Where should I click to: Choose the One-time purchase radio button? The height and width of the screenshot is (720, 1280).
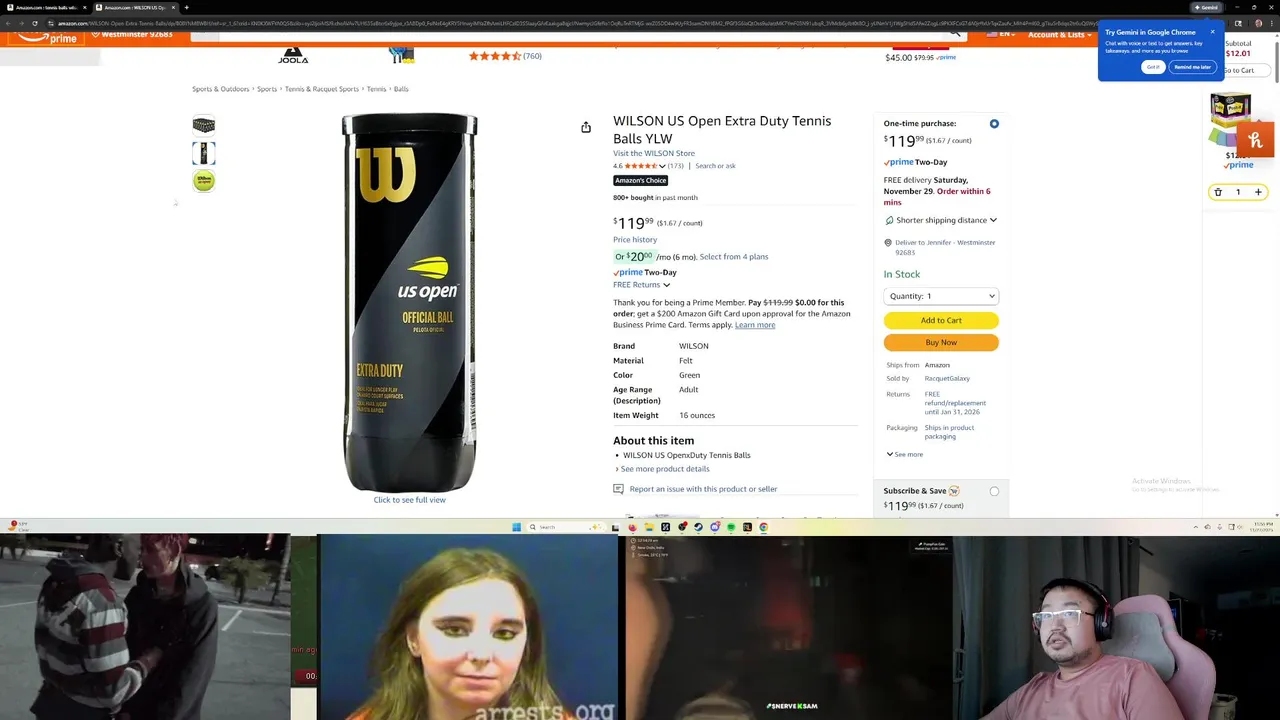pos(994,124)
